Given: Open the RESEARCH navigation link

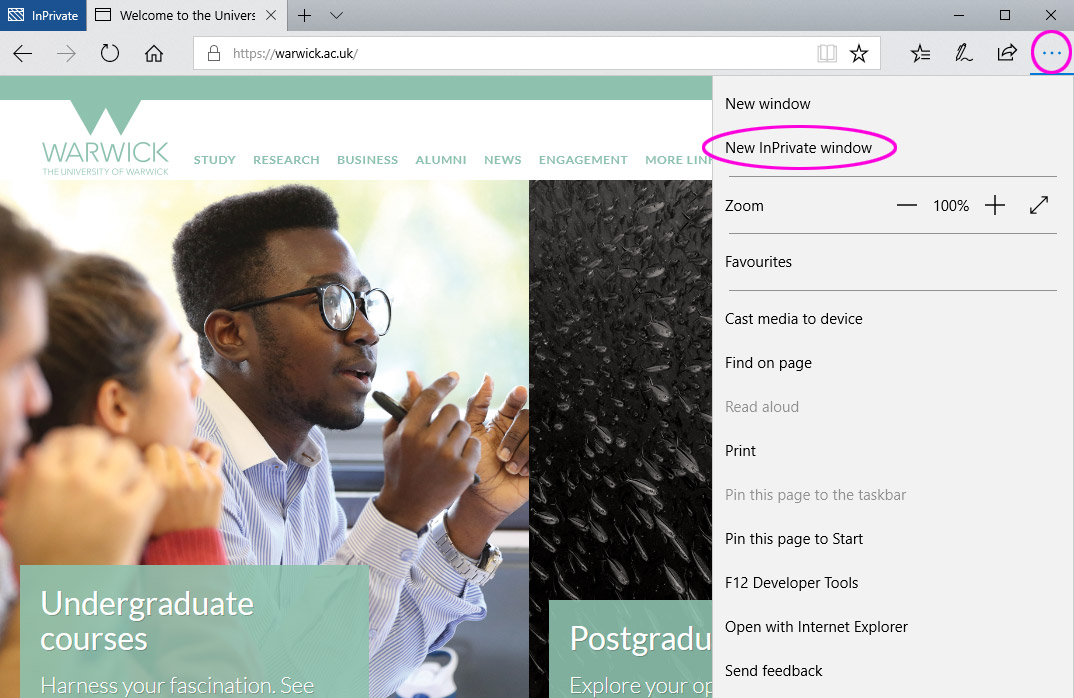Looking at the screenshot, I should [x=286, y=159].
